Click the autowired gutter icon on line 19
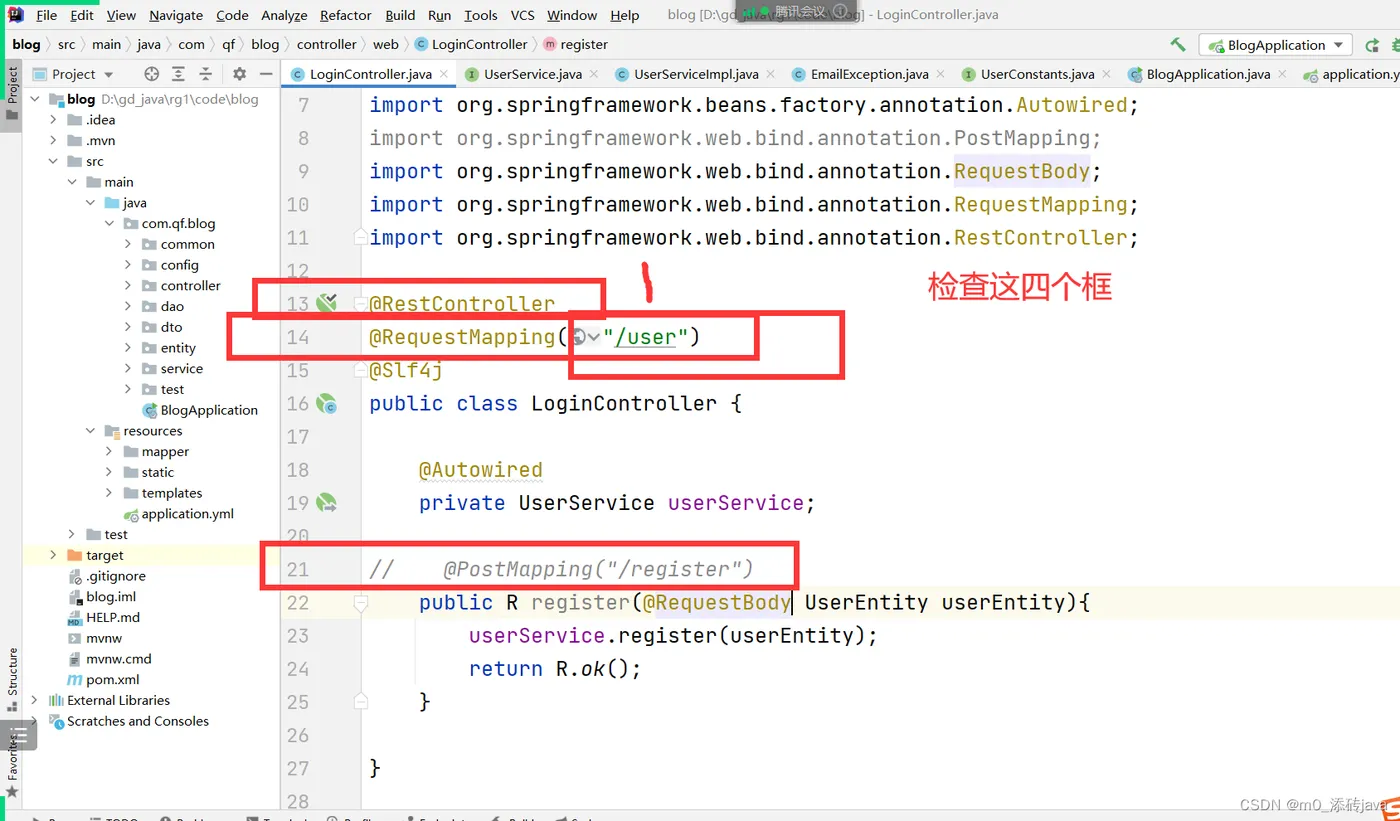 (326, 502)
